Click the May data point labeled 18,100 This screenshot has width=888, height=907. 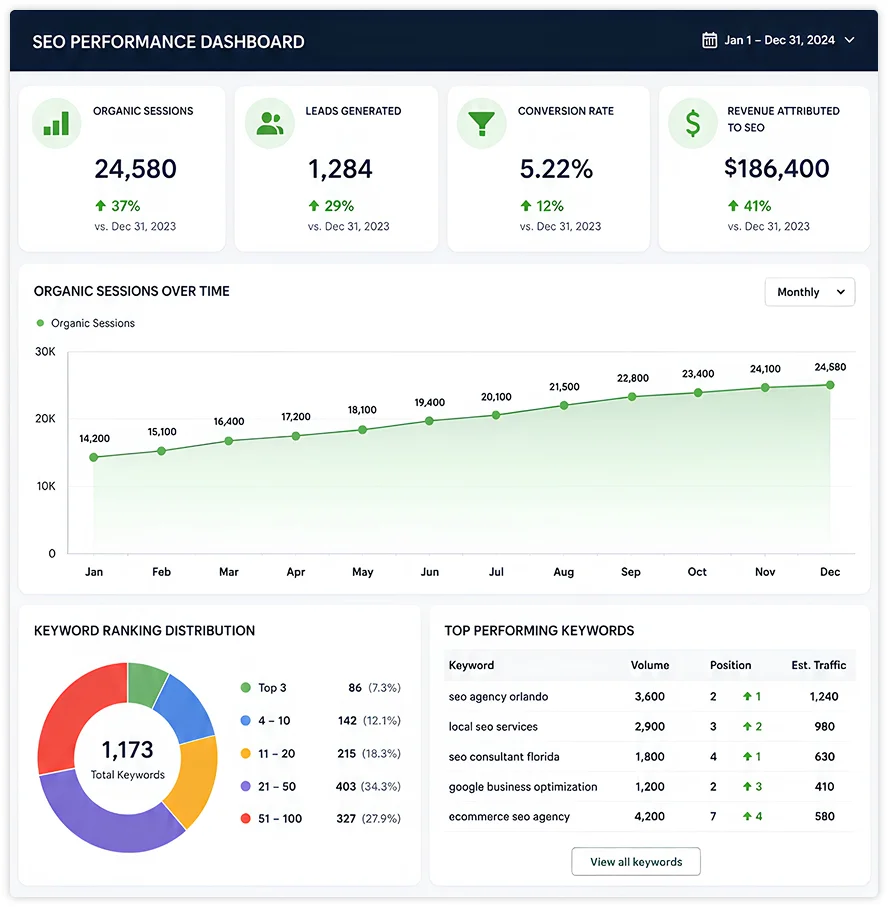pos(362,430)
